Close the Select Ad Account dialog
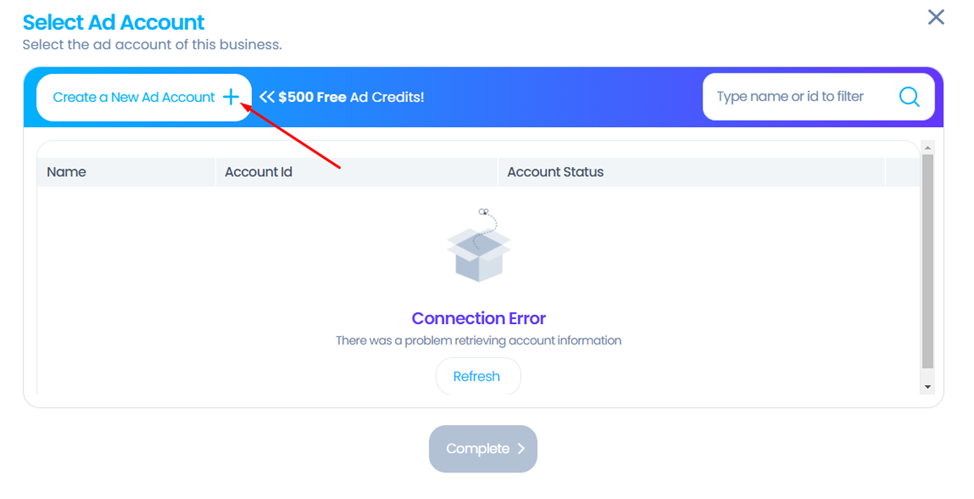This screenshot has height=499, width=974. 936,17
